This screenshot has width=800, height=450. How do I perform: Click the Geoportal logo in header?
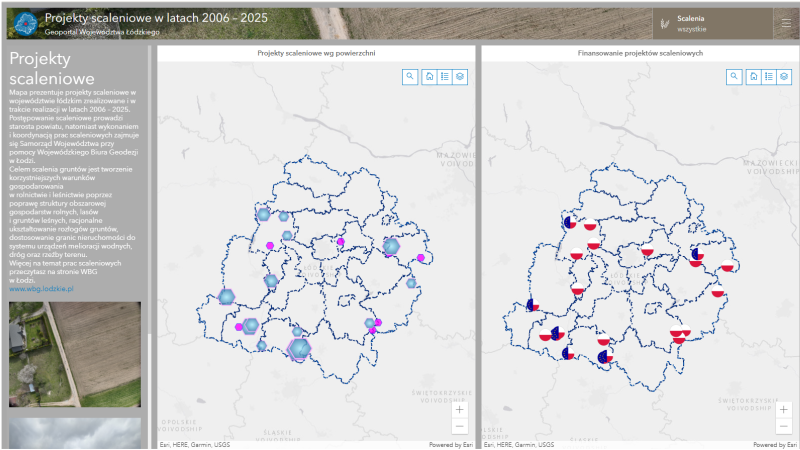click(22, 22)
